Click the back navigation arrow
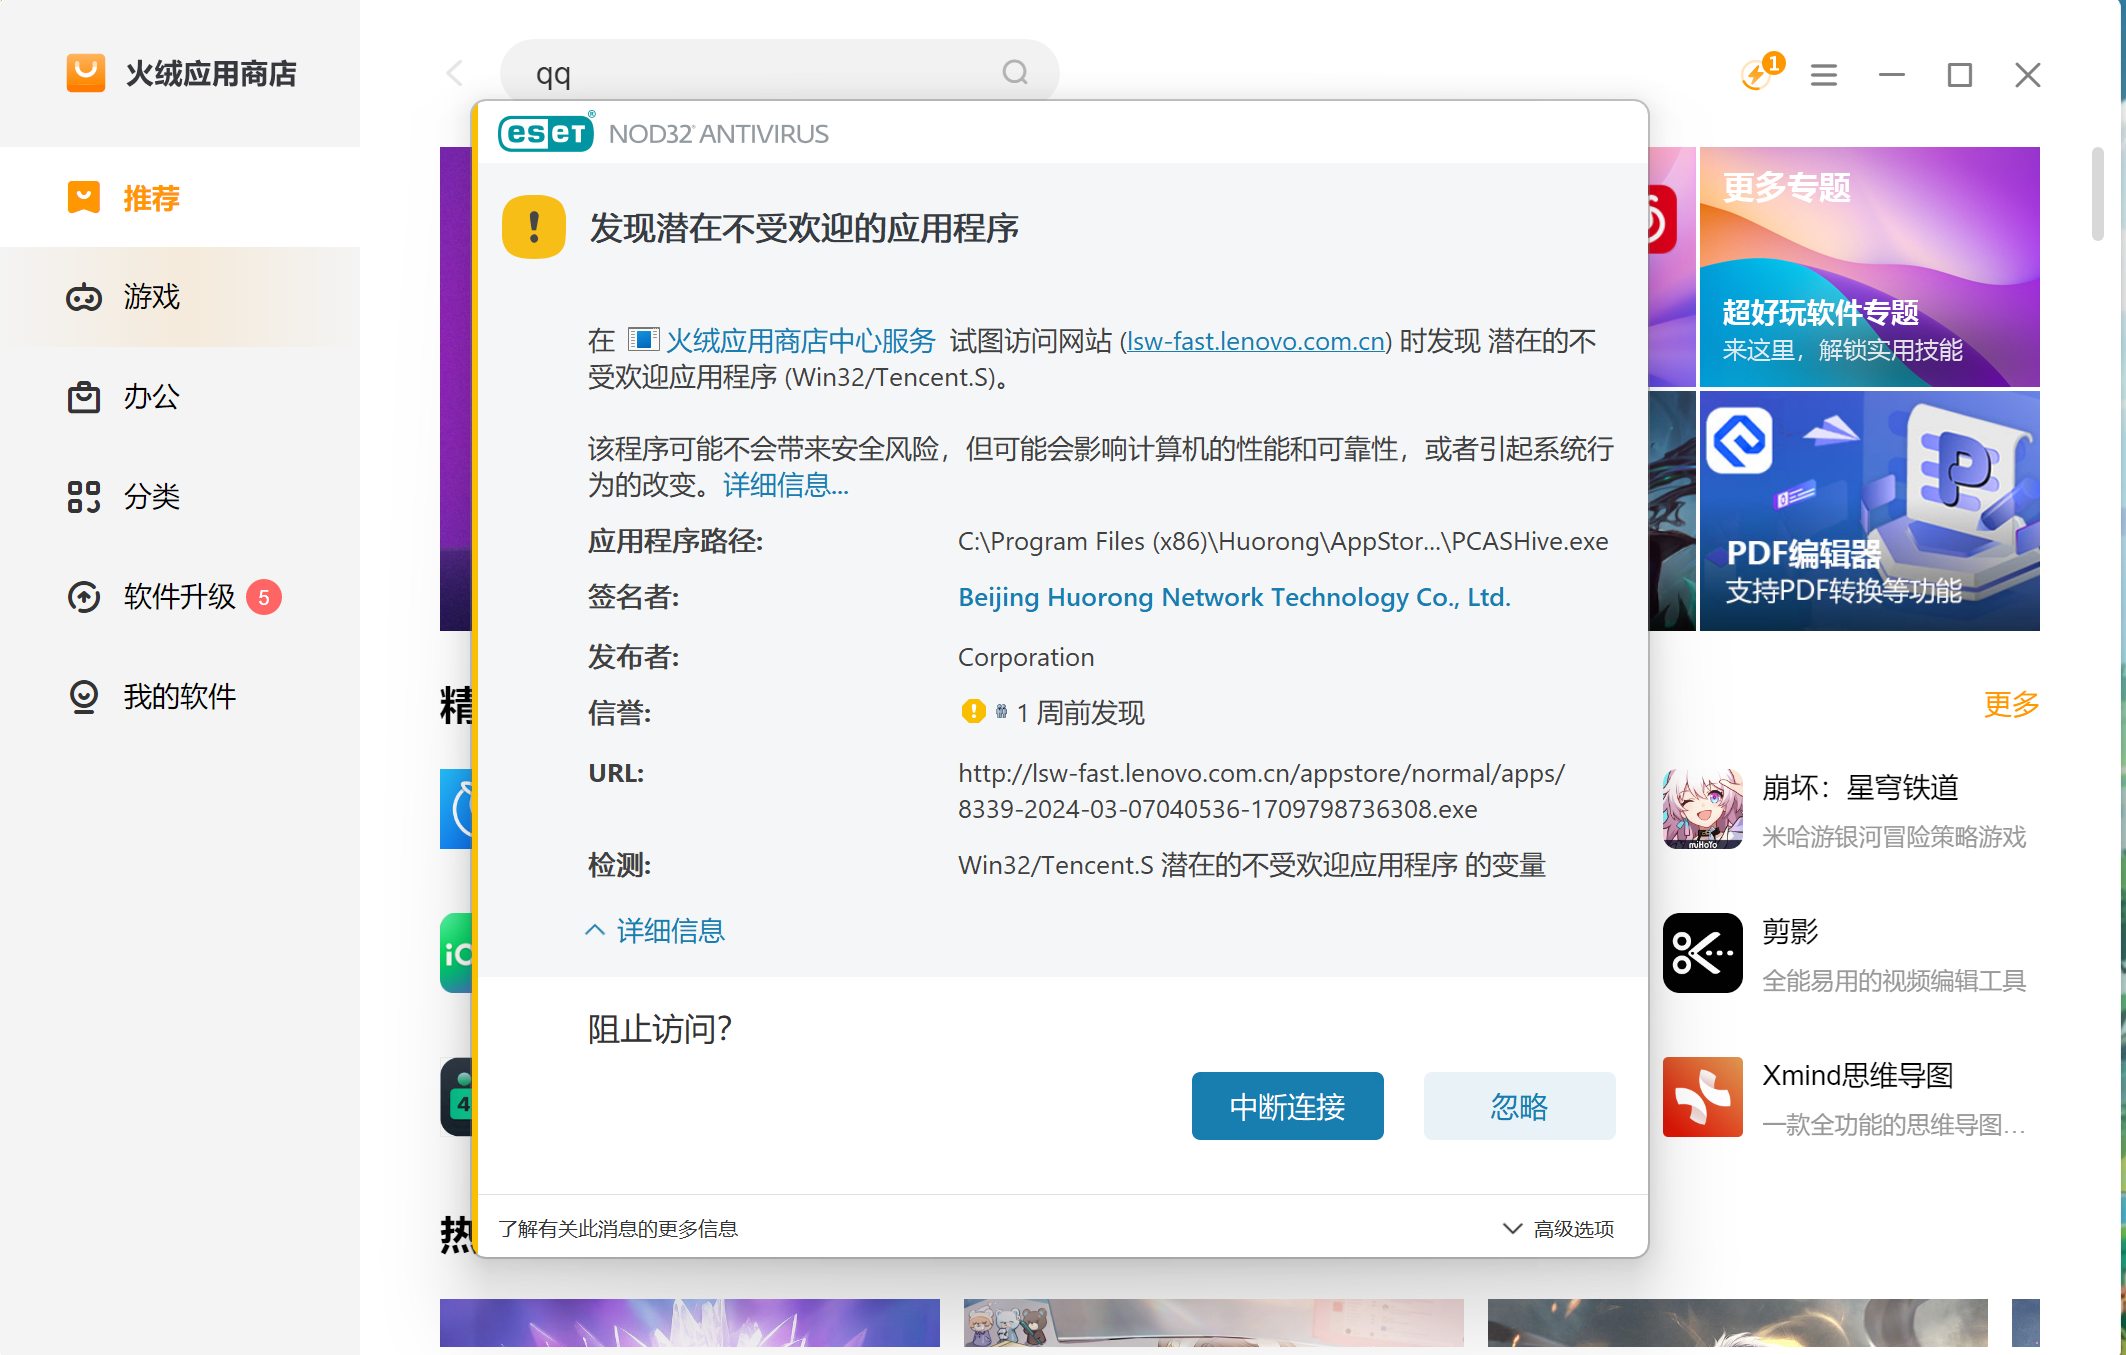The height and width of the screenshot is (1355, 2126). click(455, 73)
